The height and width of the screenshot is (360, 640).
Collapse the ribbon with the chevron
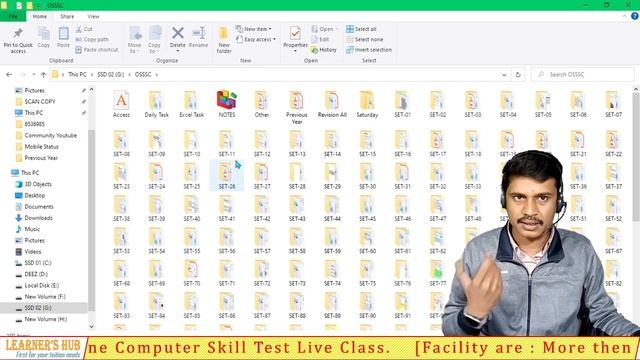tap(624, 16)
